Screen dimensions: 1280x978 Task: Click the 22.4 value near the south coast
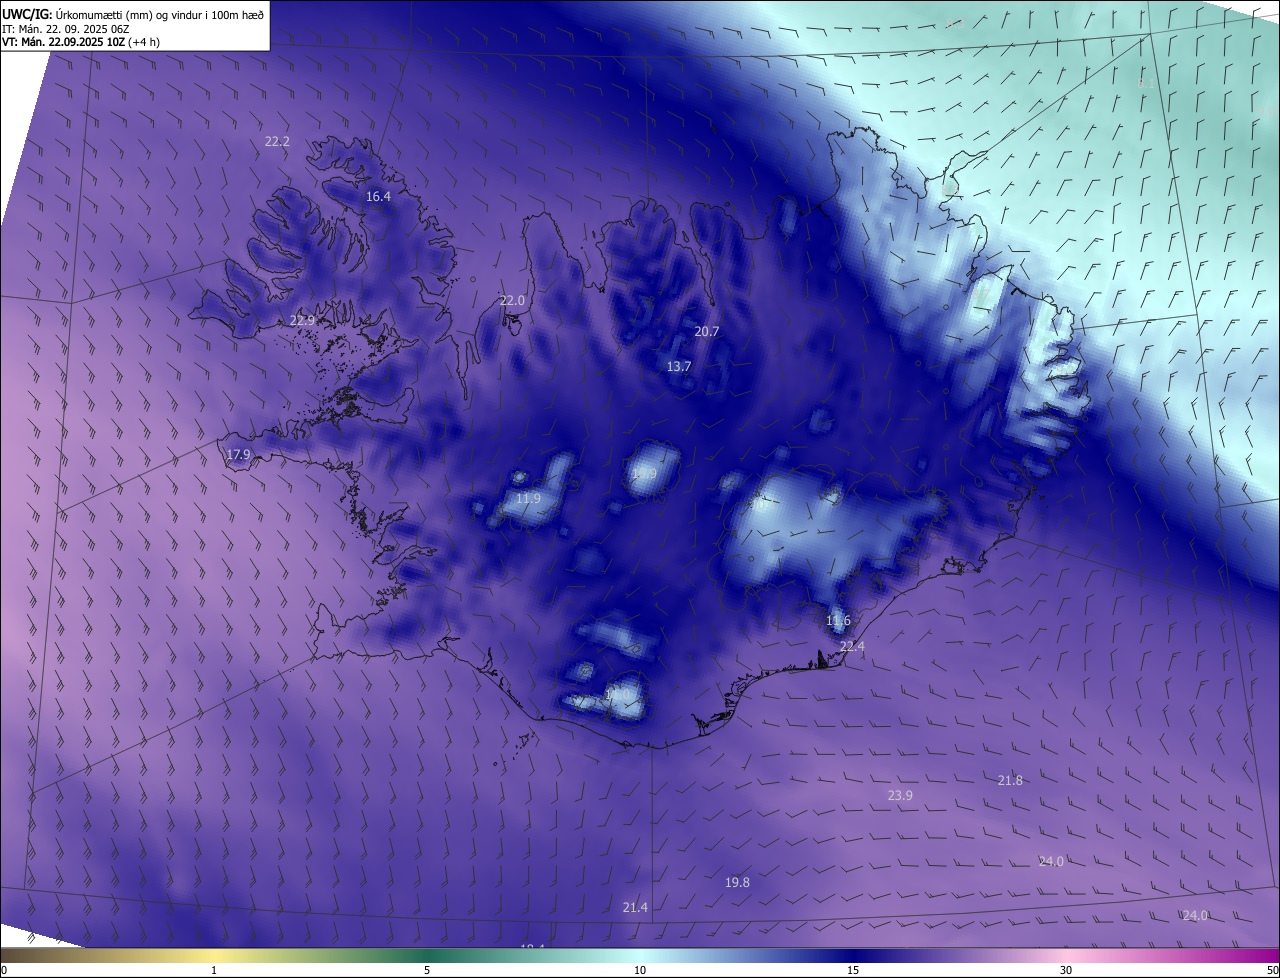coord(852,647)
